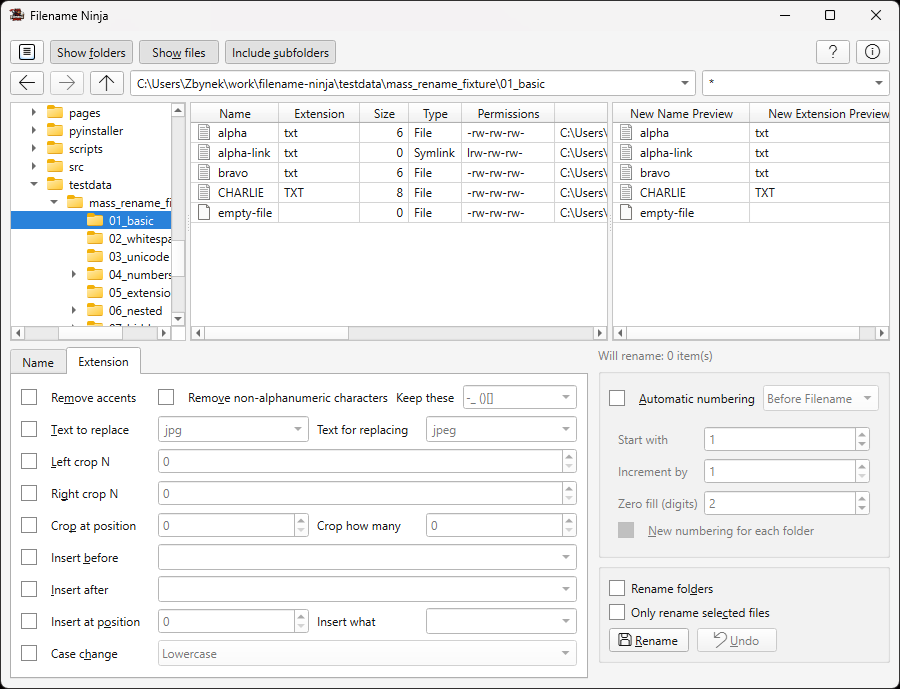
Task: Open the Before Filename dropdown
Action: [820, 397]
